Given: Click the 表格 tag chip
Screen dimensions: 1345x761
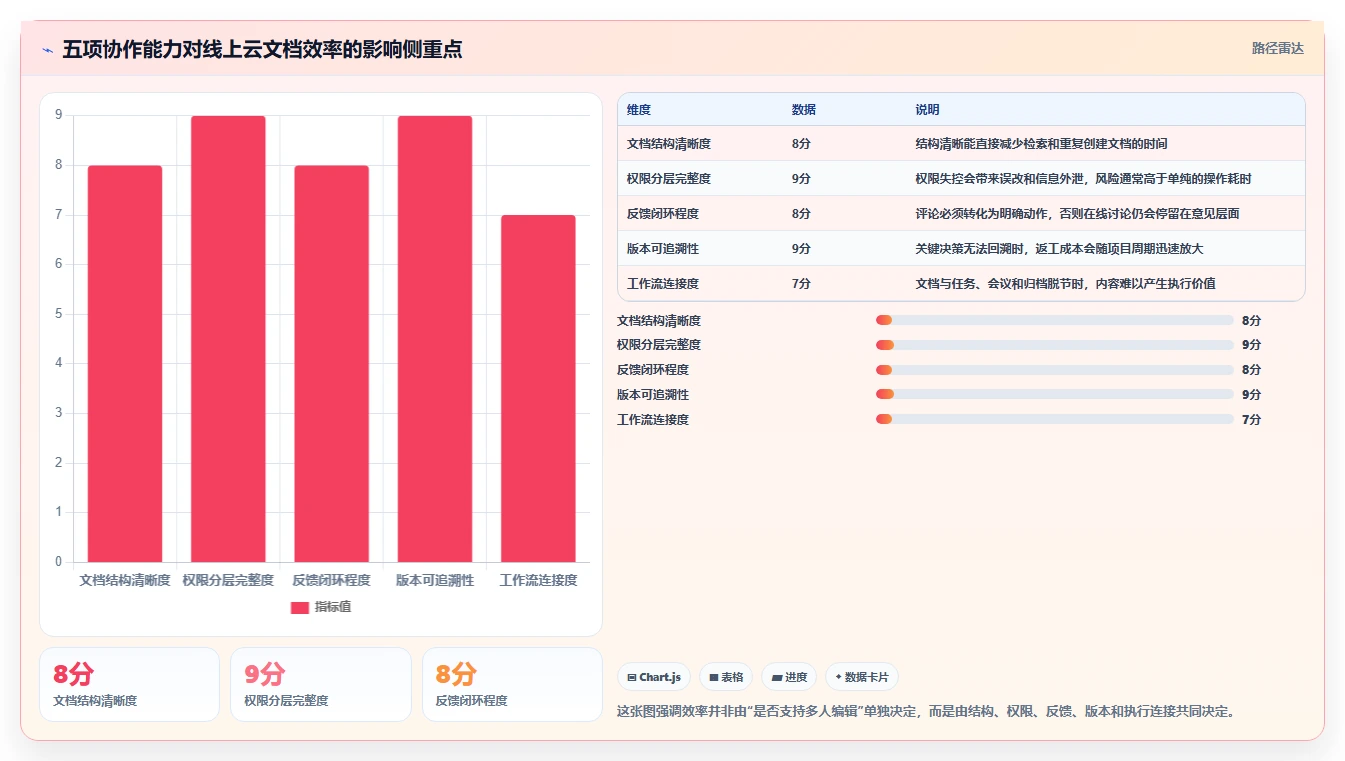Looking at the screenshot, I should 726,677.
